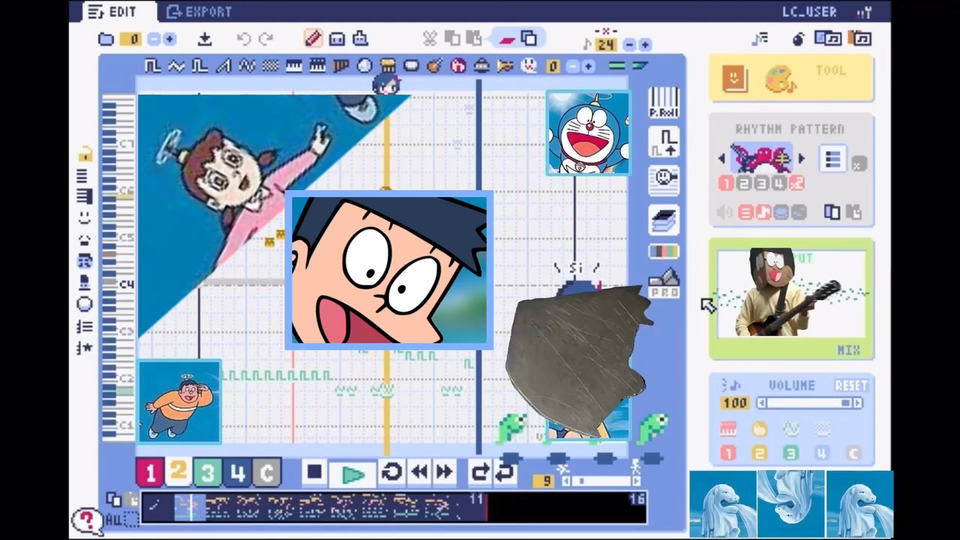
Task: Adjust the VOLUME slider
Action: point(811,403)
